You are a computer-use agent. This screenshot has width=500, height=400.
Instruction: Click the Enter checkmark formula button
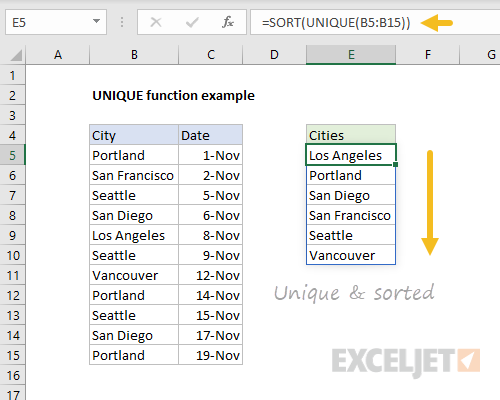coord(192,22)
